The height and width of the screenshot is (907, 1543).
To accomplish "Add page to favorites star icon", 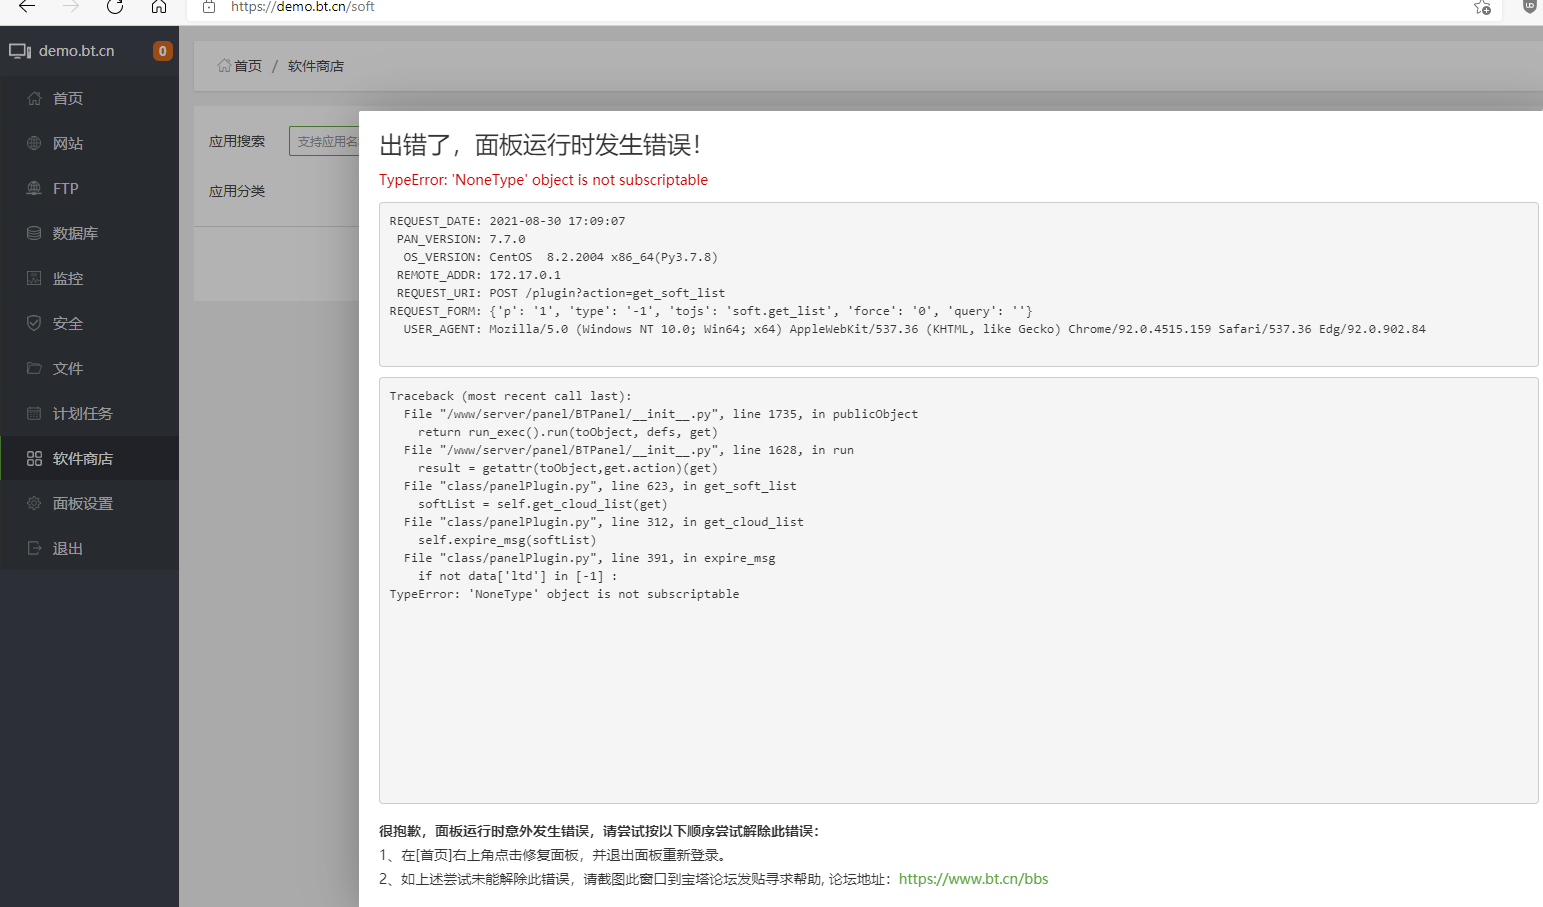I will tap(1482, 7).
